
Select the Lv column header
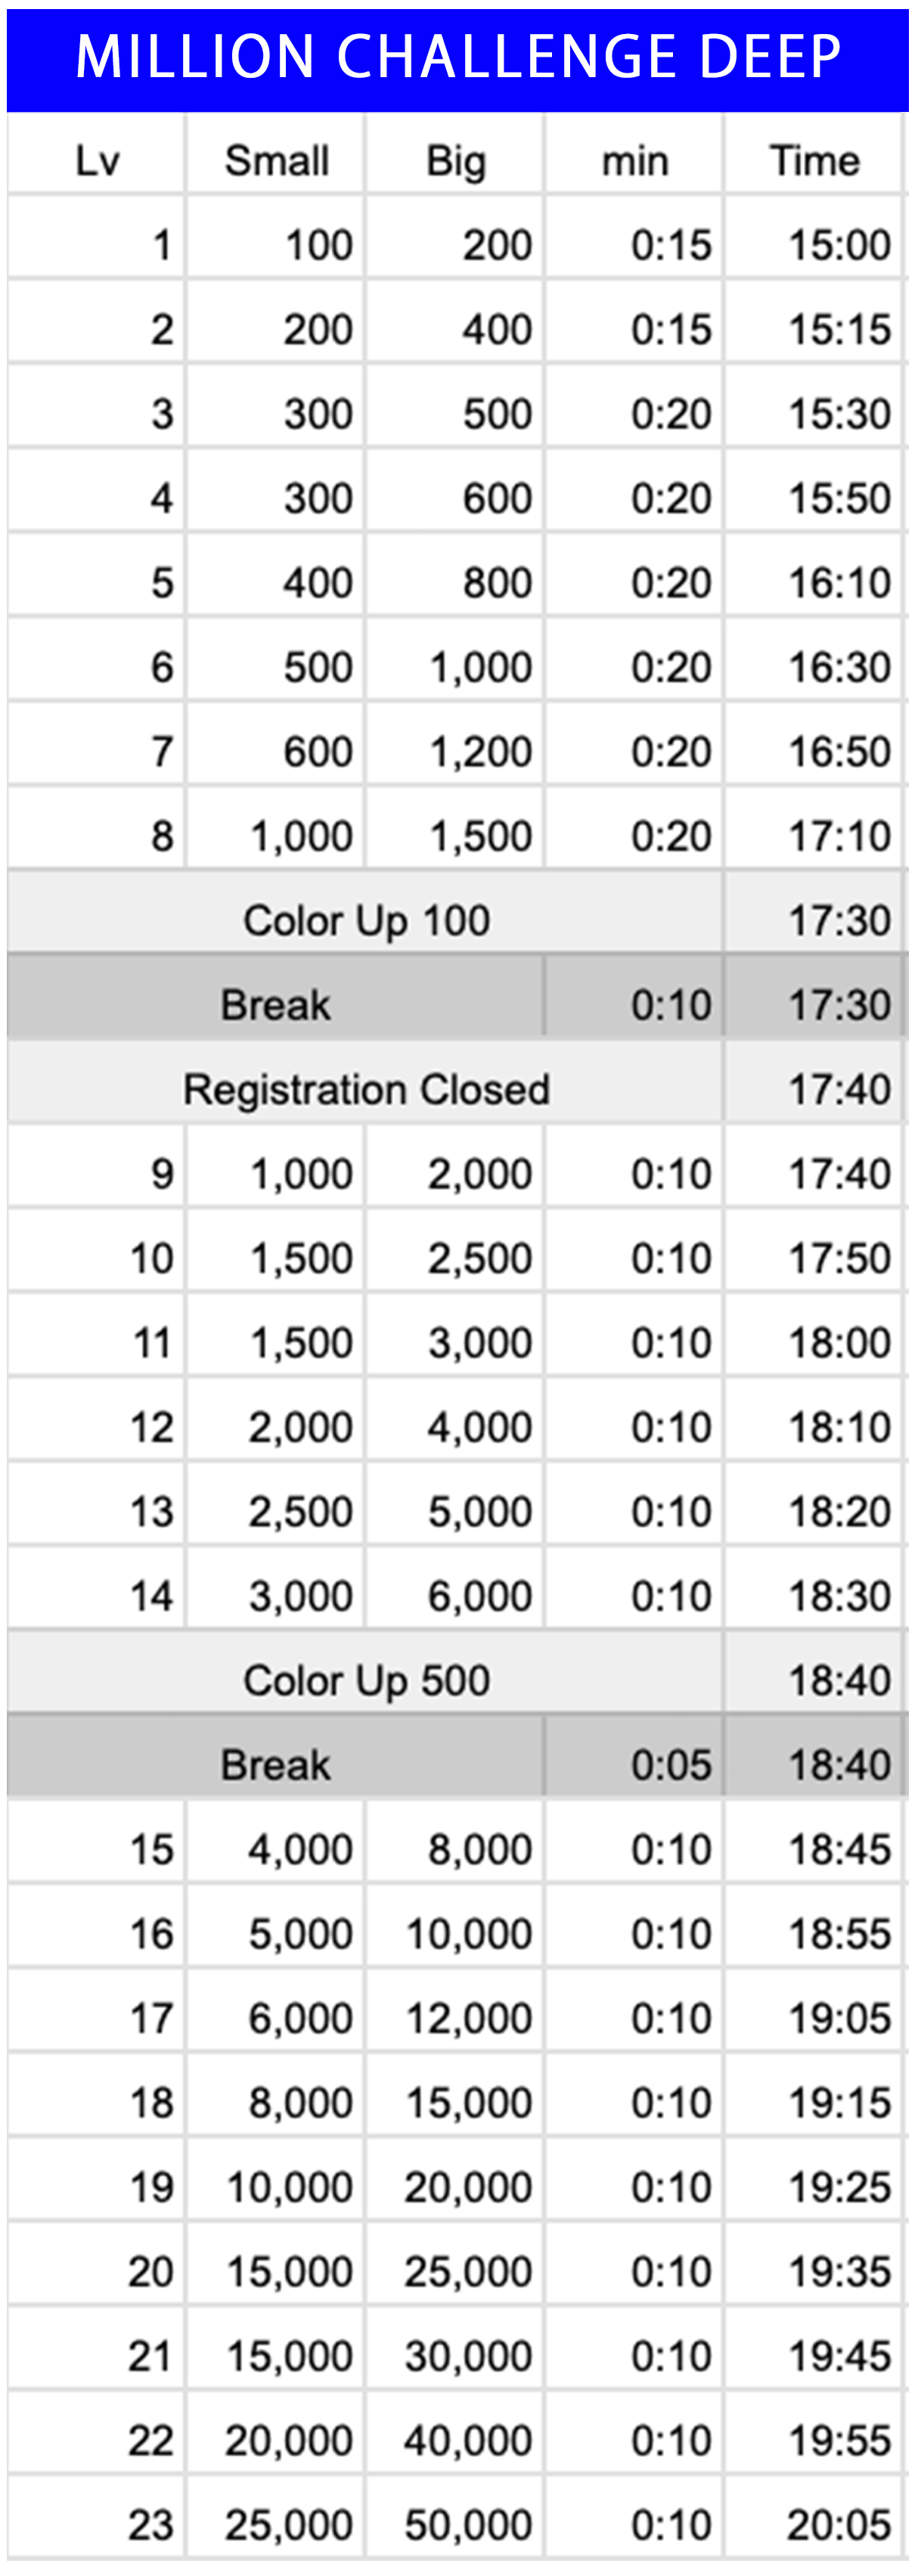pyautogui.click(x=97, y=161)
